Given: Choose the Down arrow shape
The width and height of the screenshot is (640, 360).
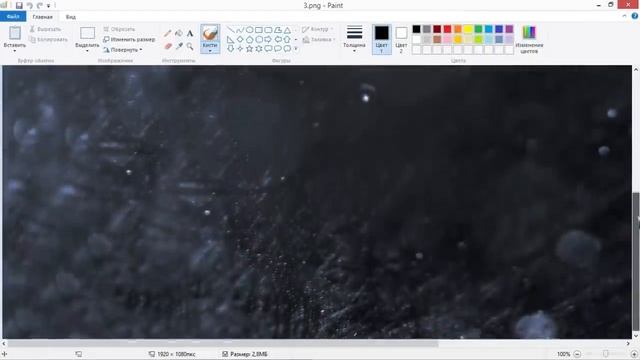Looking at the screenshot, I should tap(231, 49).
